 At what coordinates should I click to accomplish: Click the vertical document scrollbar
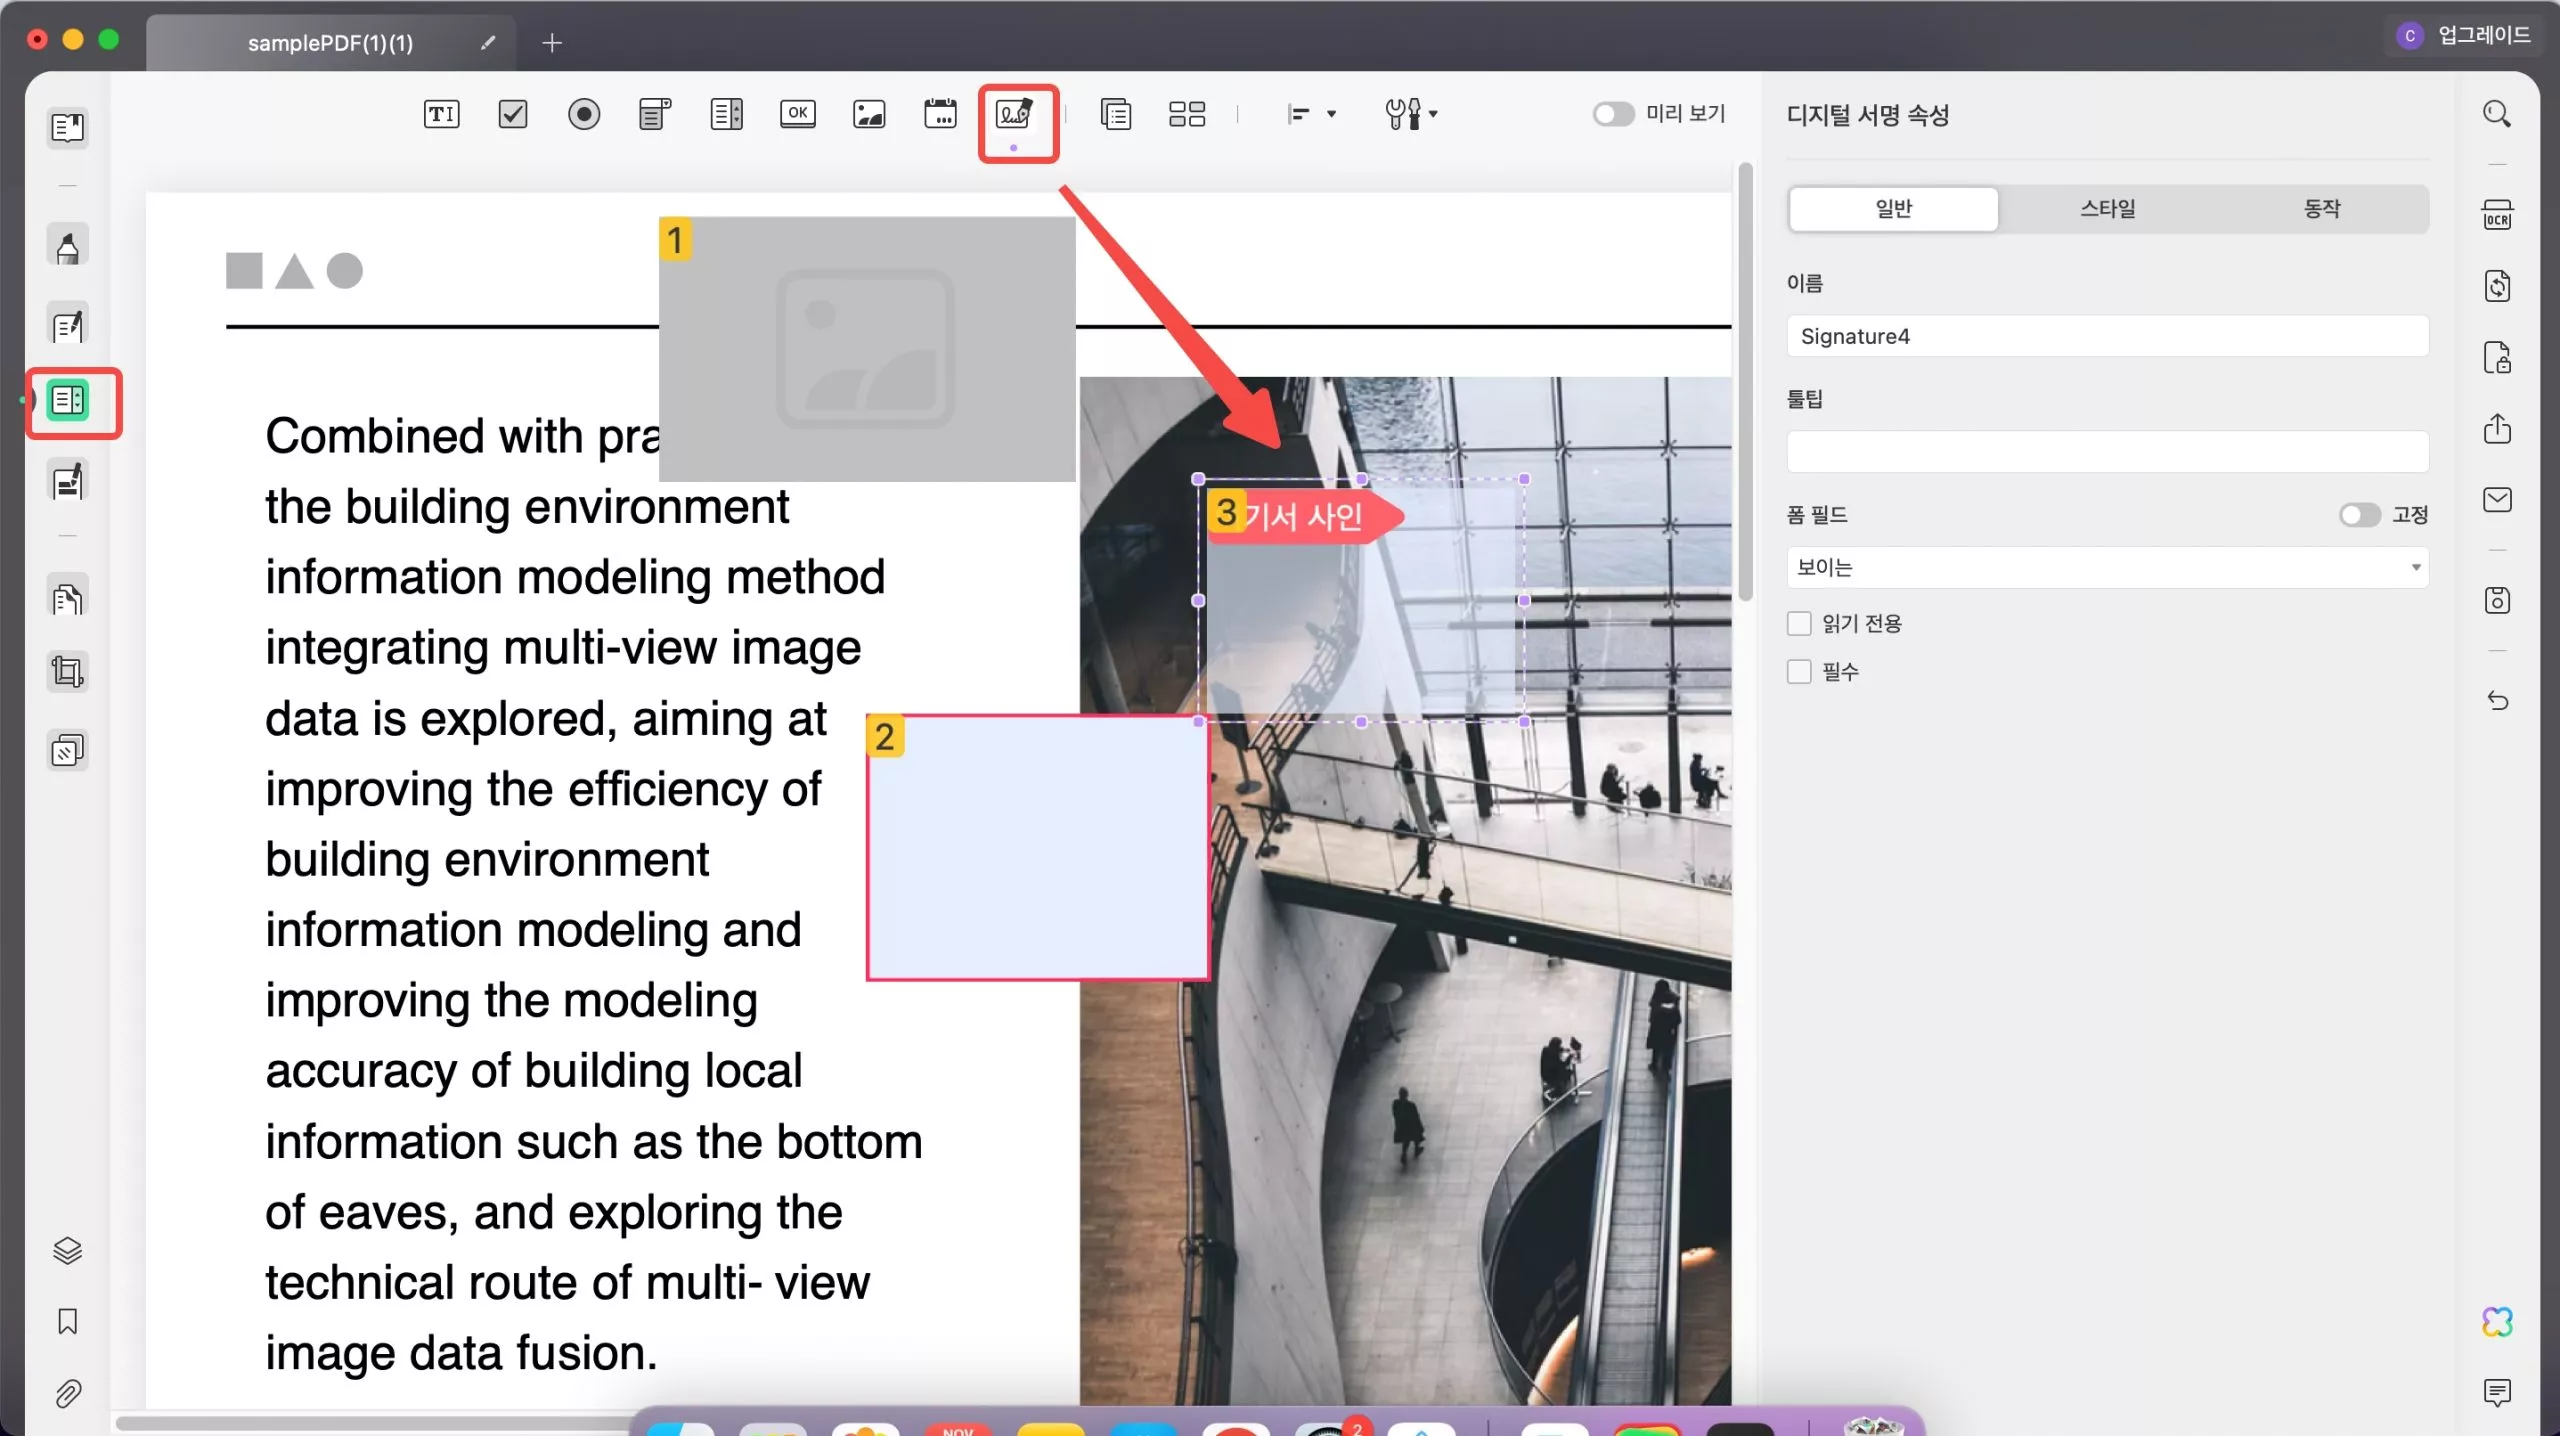coord(1745,382)
